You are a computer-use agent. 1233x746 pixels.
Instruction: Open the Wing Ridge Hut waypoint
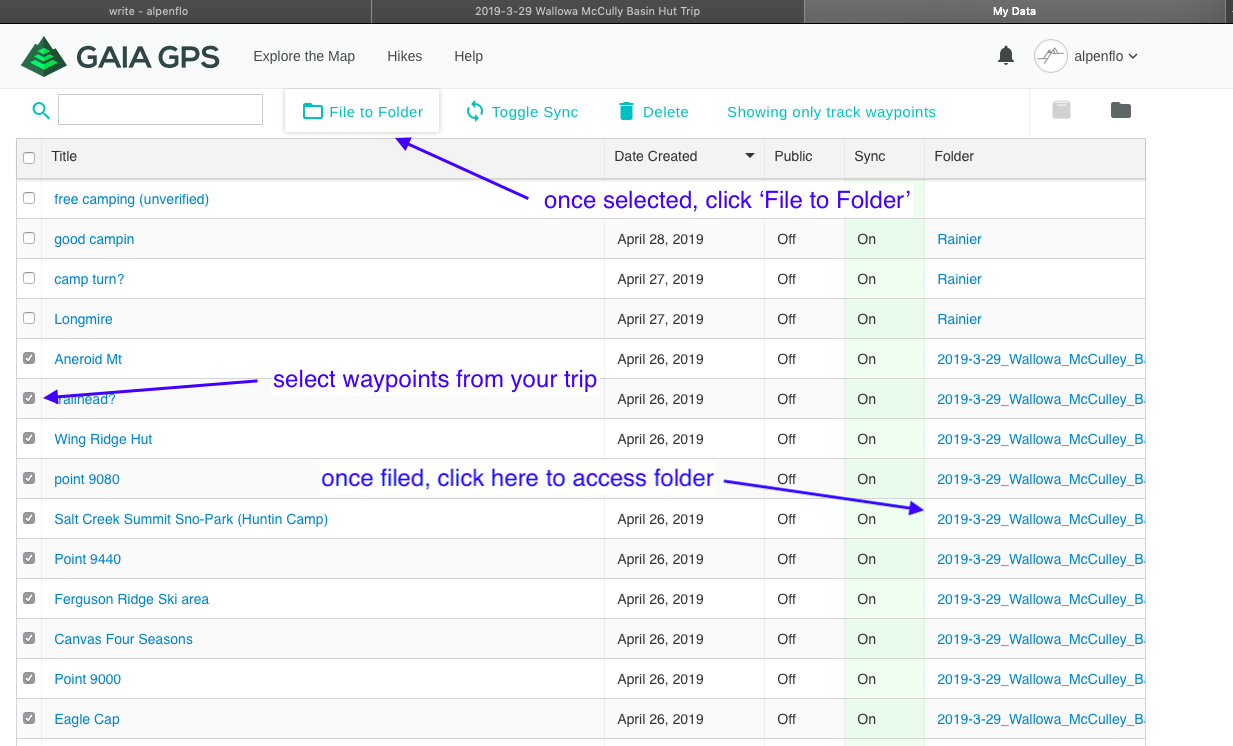[103, 439]
